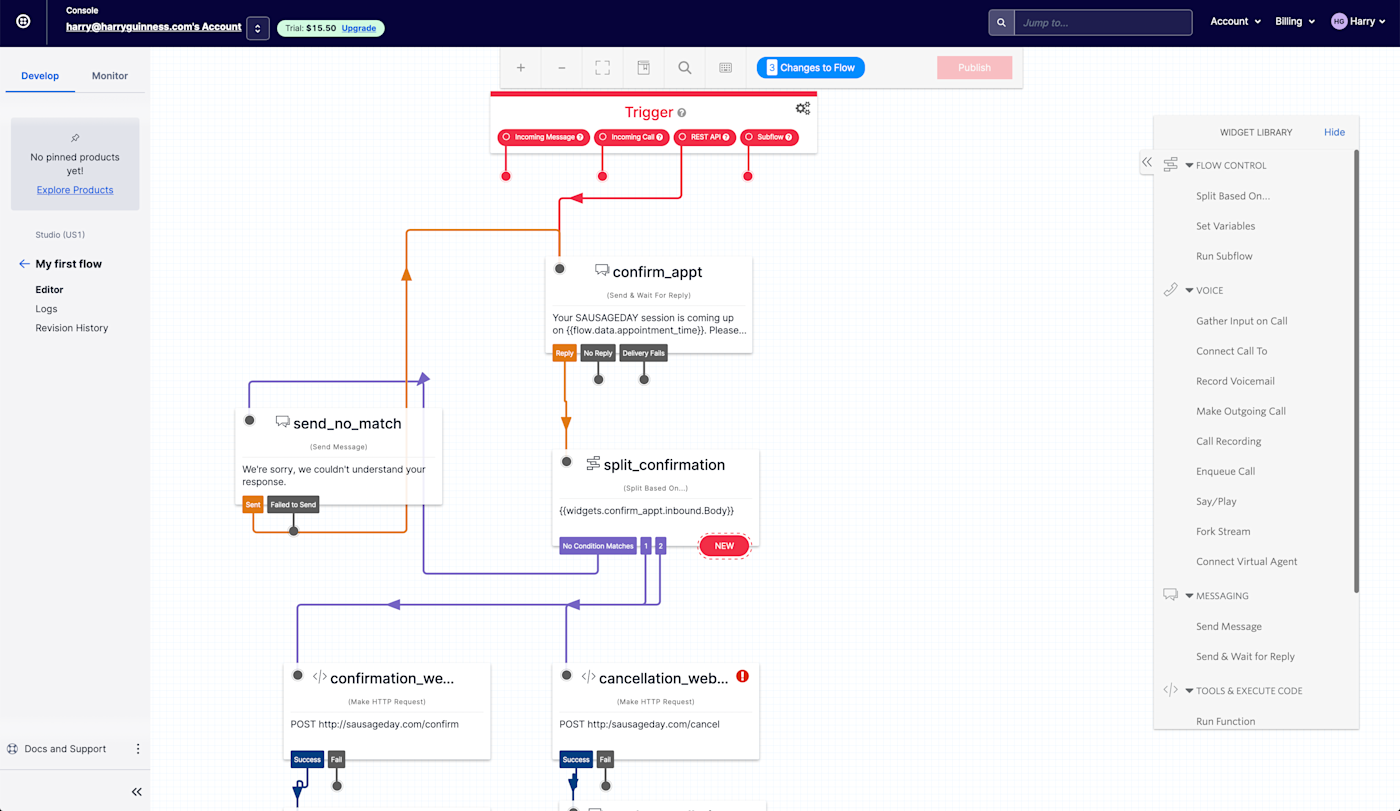Click the 3 Changes to Flow button
Viewport: 1400px width, 811px height.
(x=811, y=68)
